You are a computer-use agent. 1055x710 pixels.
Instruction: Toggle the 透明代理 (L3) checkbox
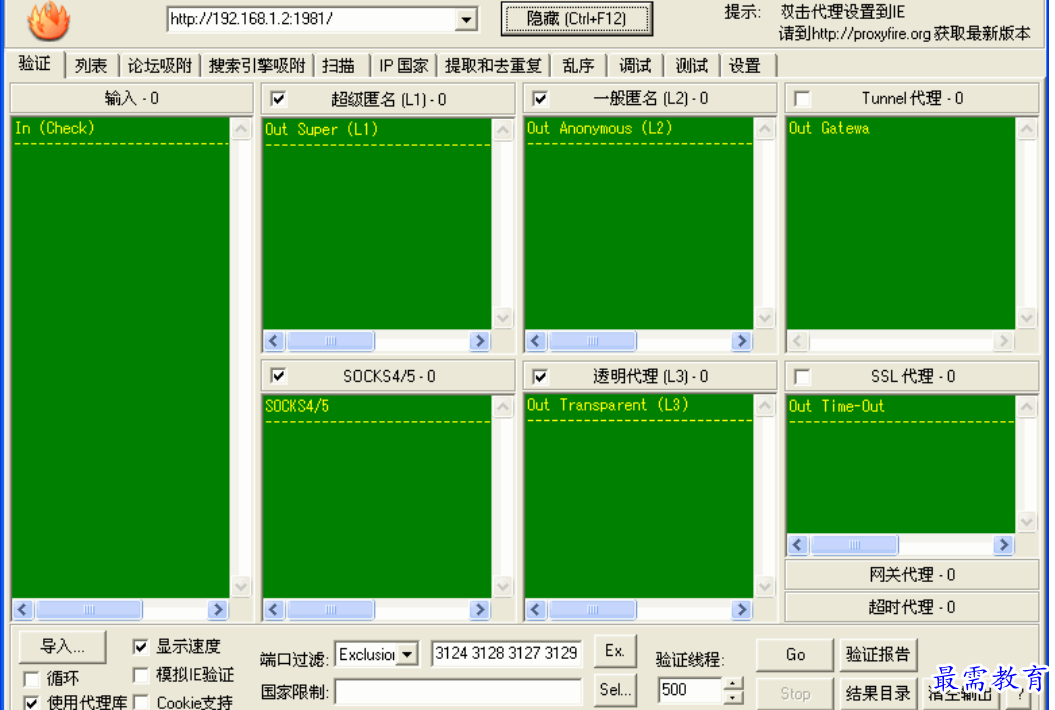(x=540, y=376)
